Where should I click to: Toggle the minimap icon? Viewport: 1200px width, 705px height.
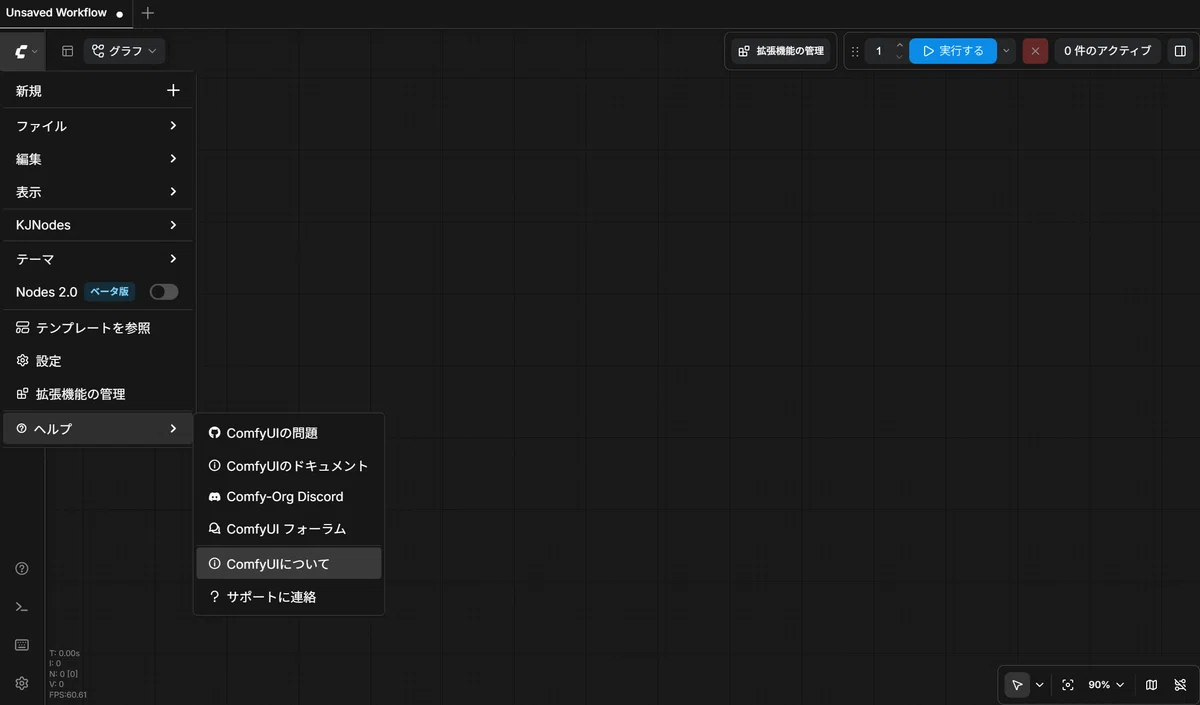click(x=1152, y=685)
